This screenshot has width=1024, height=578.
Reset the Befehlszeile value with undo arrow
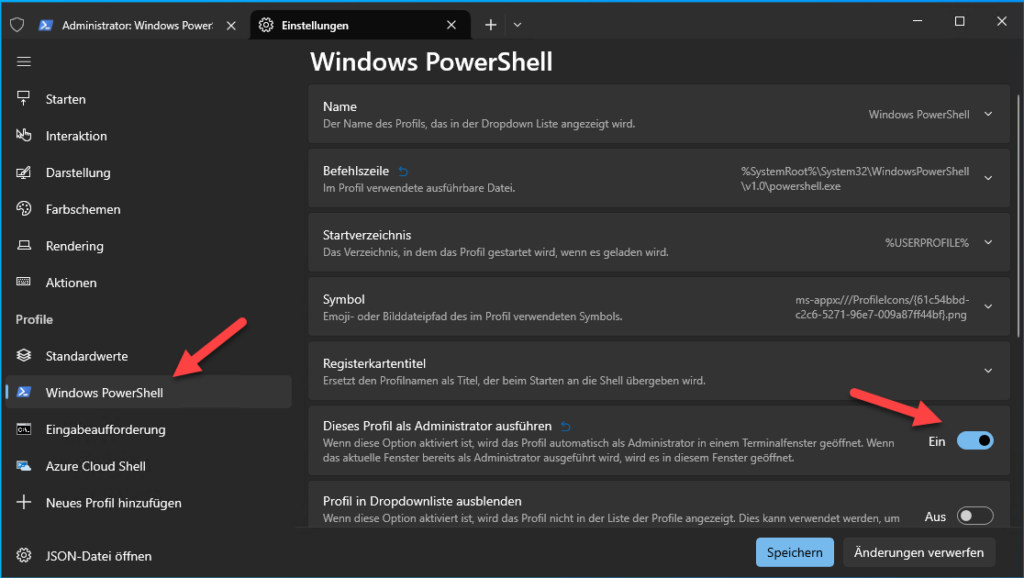tap(403, 171)
